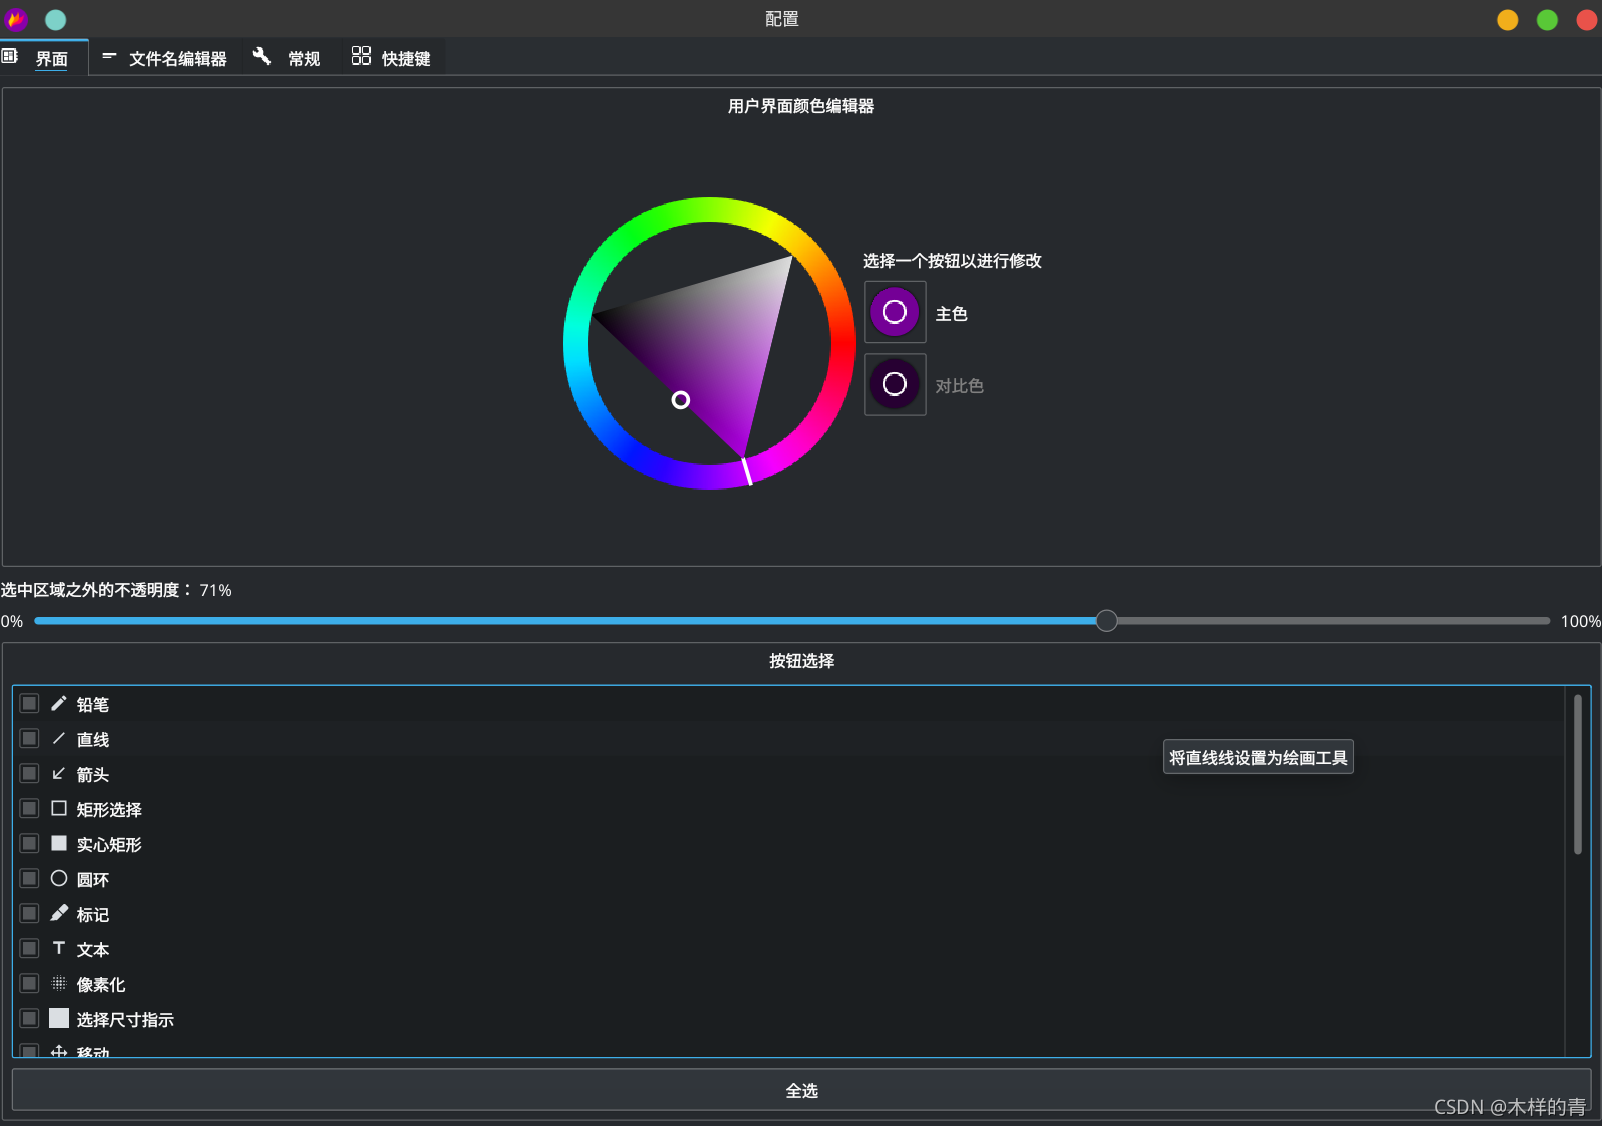This screenshot has width=1602, height=1126.
Task: Click the 选择尺寸指示 row label
Action: [125, 1020]
